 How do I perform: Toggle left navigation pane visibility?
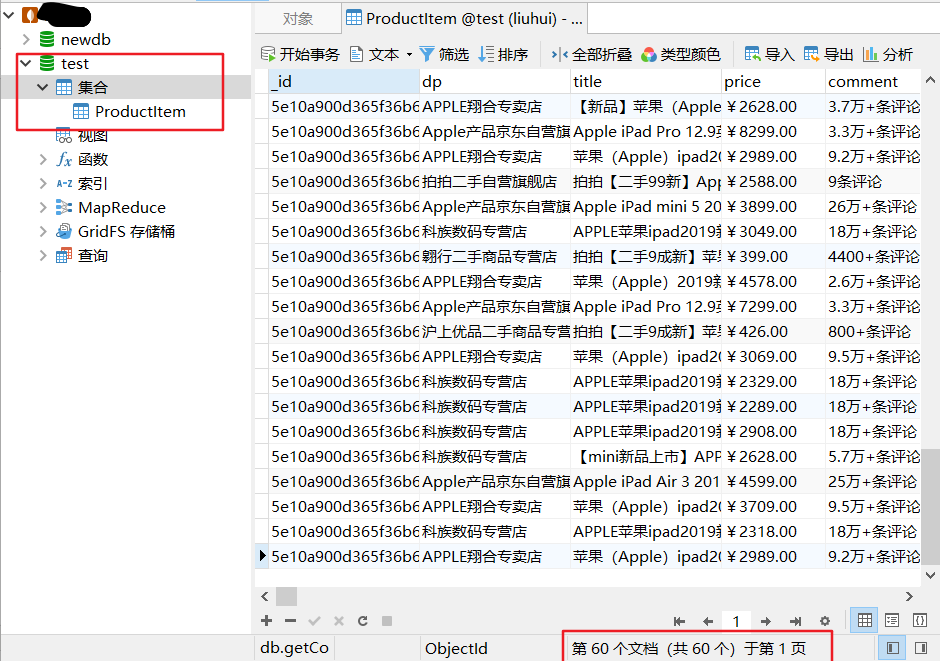[x=892, y=648]
